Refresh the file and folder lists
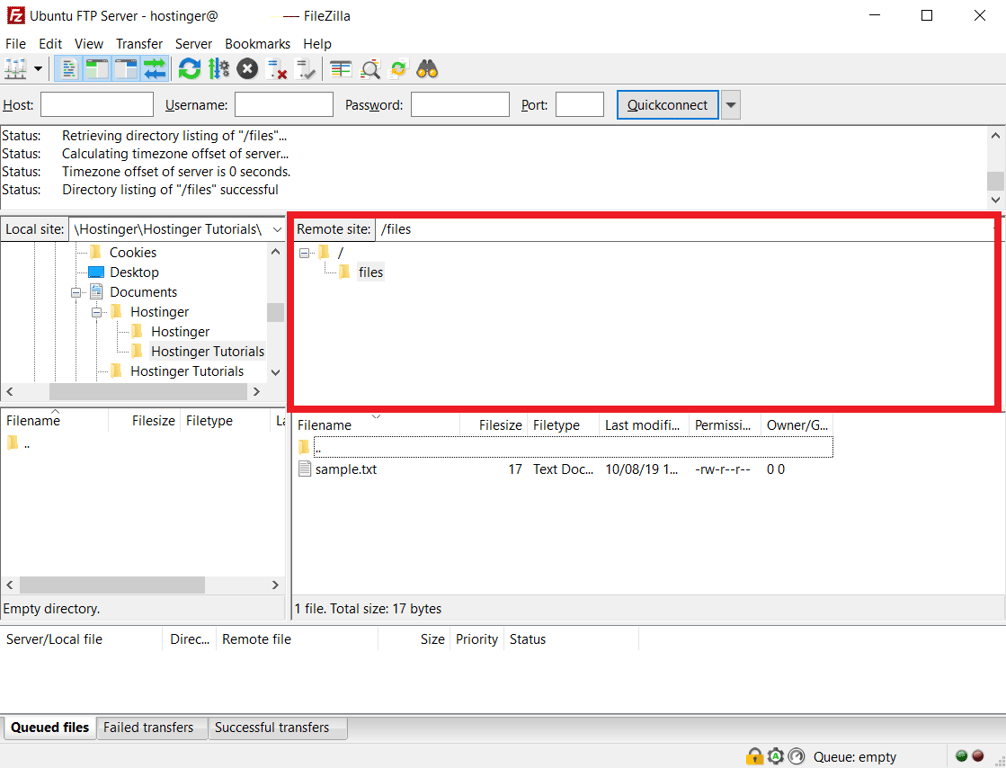 click(188, 68)
